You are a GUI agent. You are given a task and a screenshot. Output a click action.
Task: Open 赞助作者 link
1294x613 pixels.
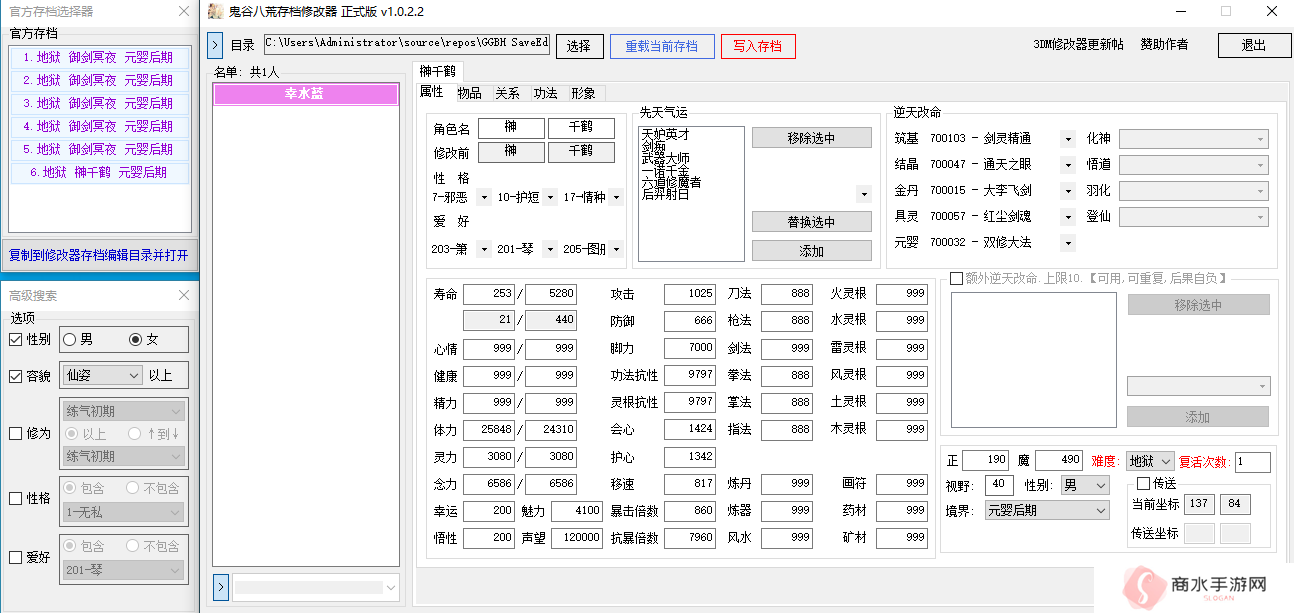click(x=1164, y=45)
